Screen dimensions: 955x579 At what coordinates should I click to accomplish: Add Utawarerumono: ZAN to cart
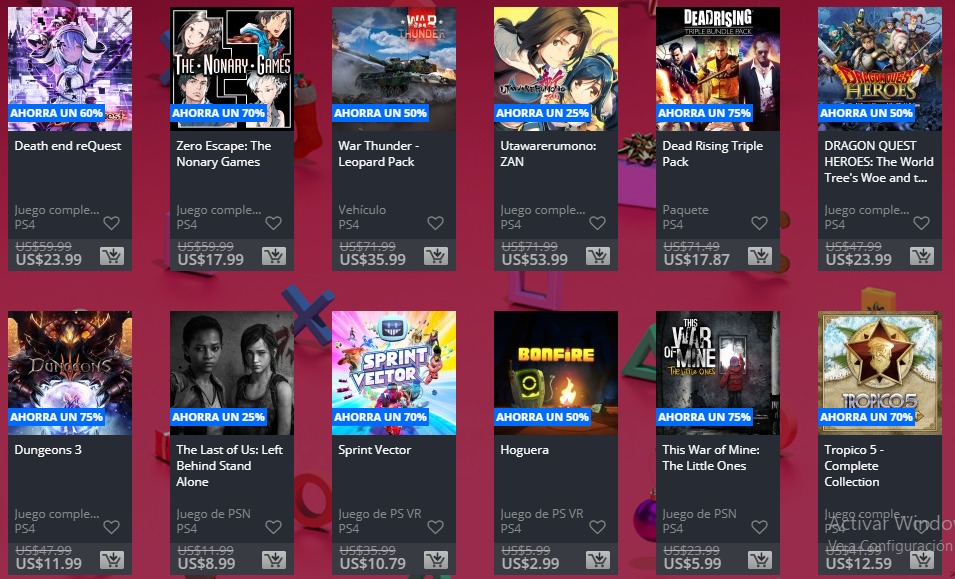598,256
